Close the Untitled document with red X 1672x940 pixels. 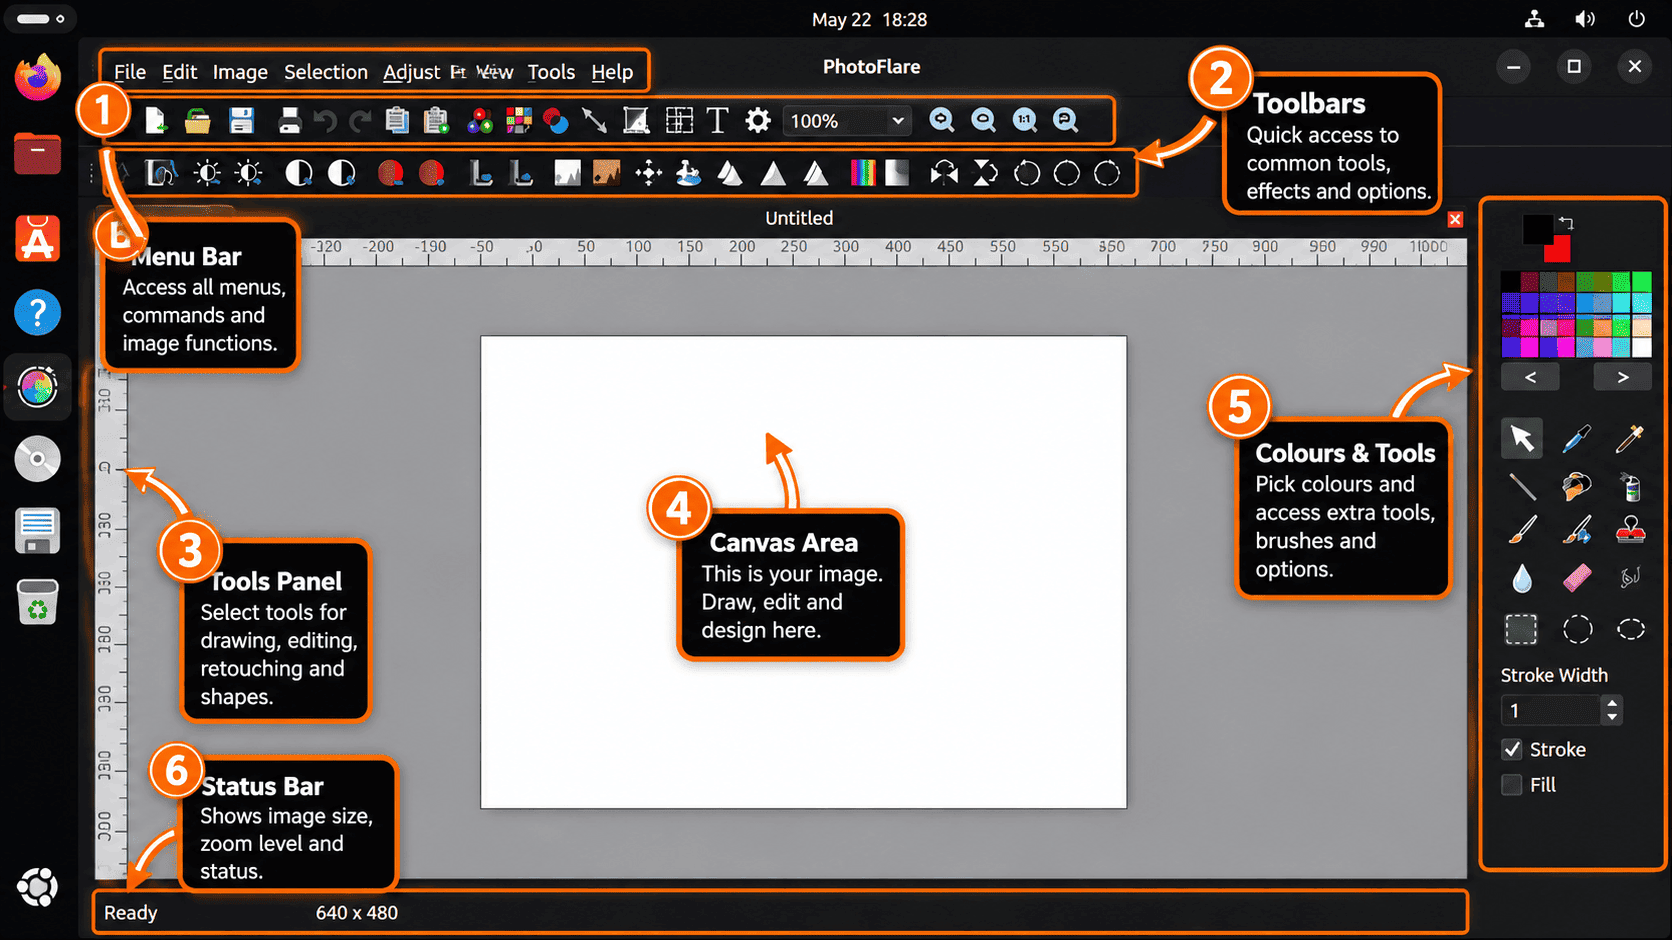coord(1455,219)
